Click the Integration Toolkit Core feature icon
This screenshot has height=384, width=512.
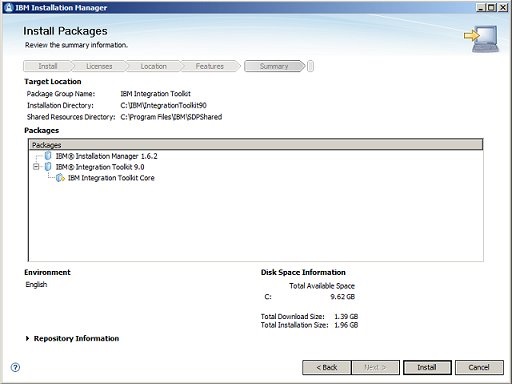click(60, 178)
